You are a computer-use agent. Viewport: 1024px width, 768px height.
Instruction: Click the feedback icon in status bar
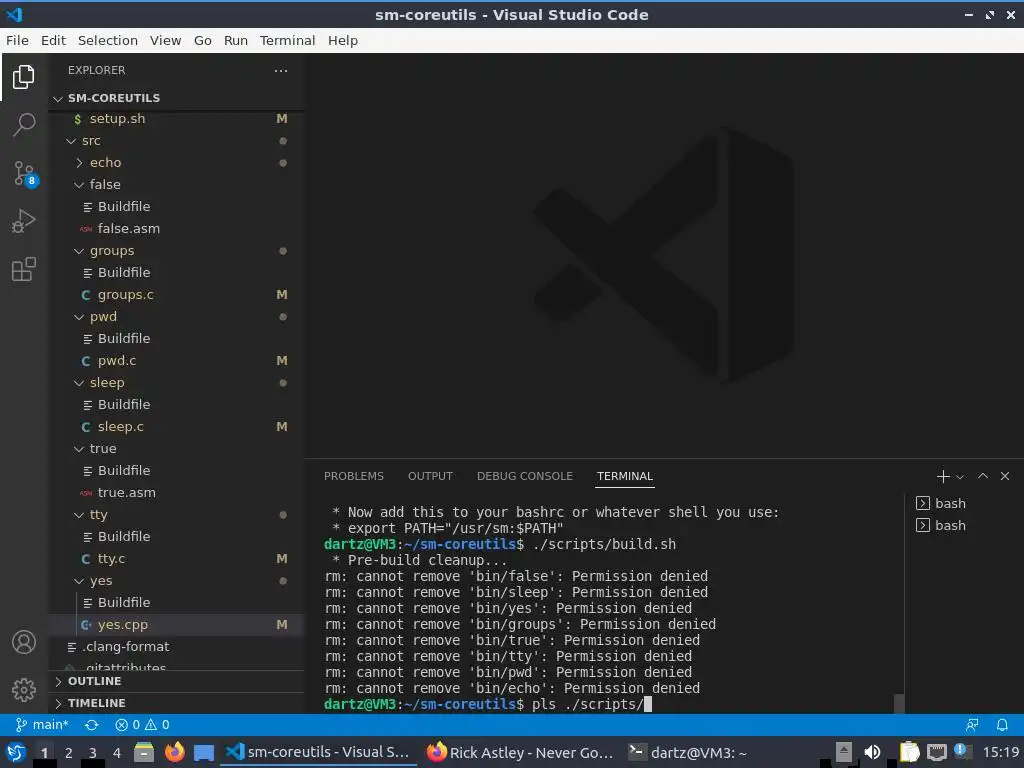[972, 725]
